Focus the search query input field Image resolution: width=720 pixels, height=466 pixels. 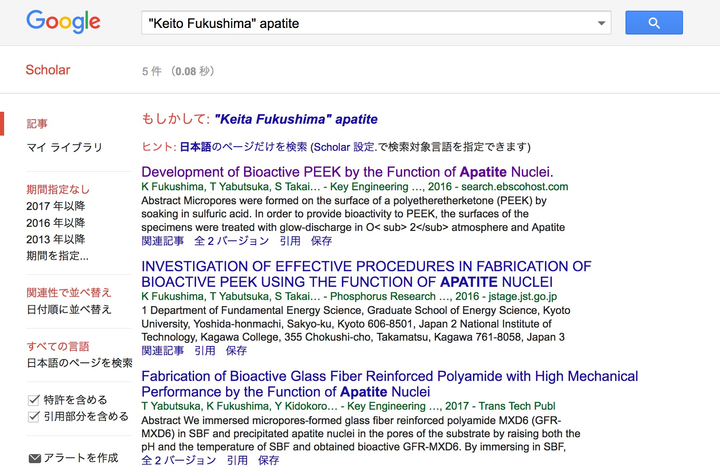(376, 23)
